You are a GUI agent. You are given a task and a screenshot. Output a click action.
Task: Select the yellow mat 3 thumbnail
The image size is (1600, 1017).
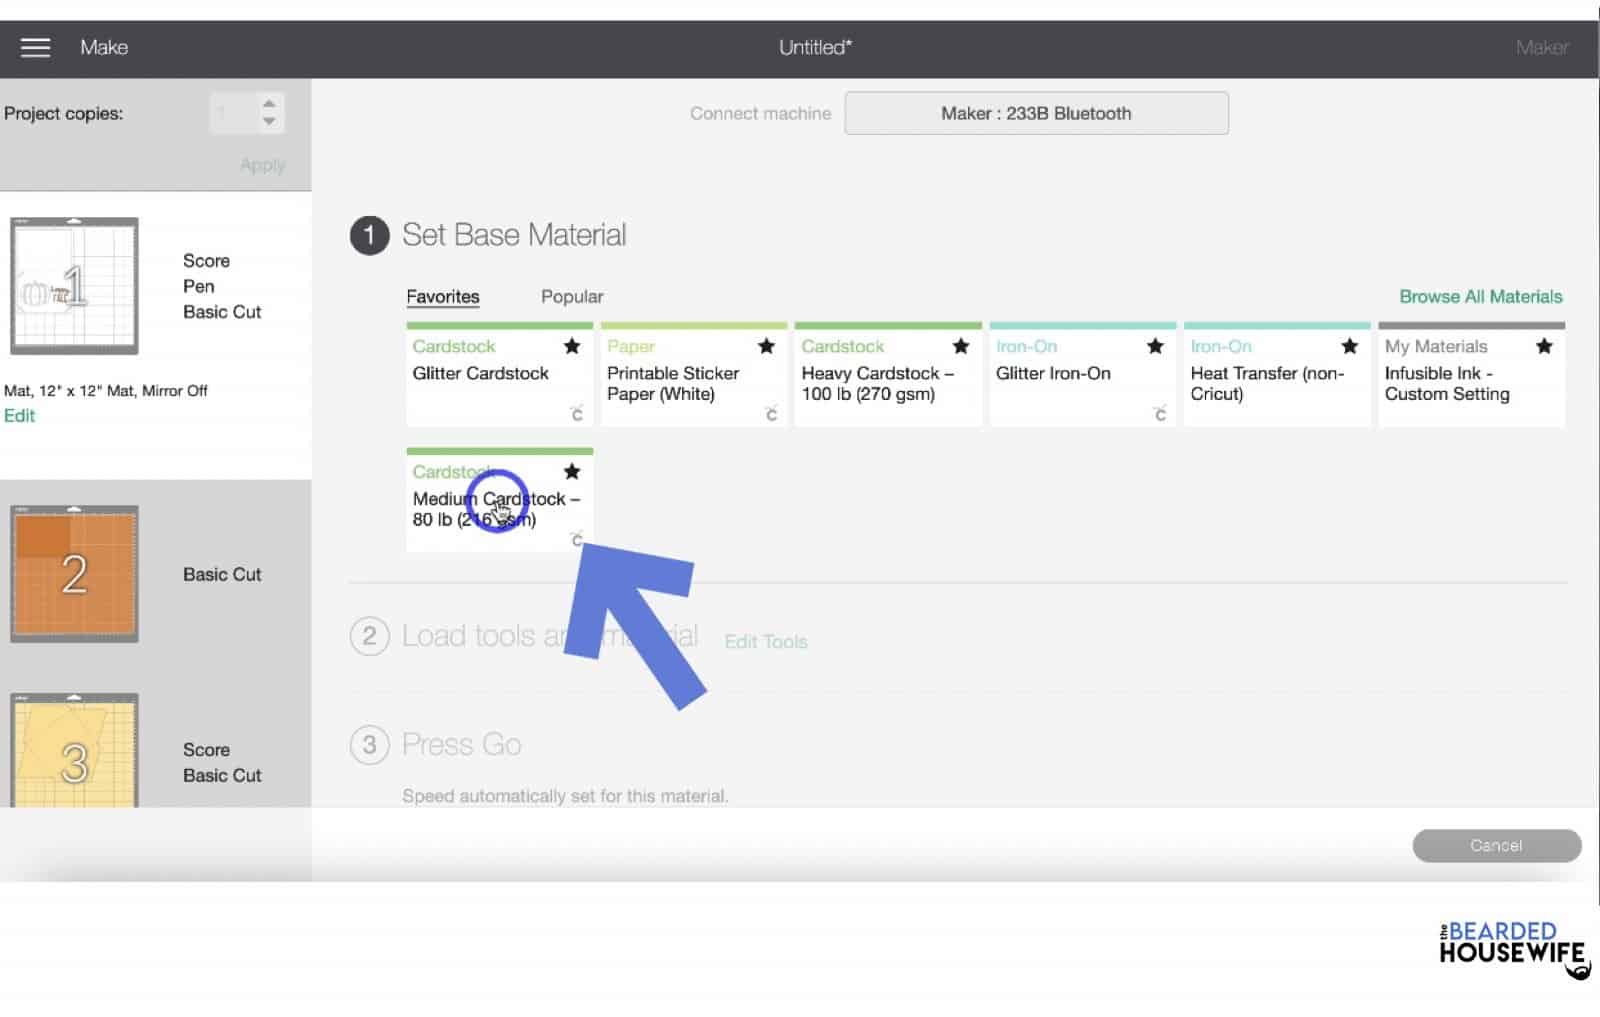pyautogui.click(x=74, y=750)
